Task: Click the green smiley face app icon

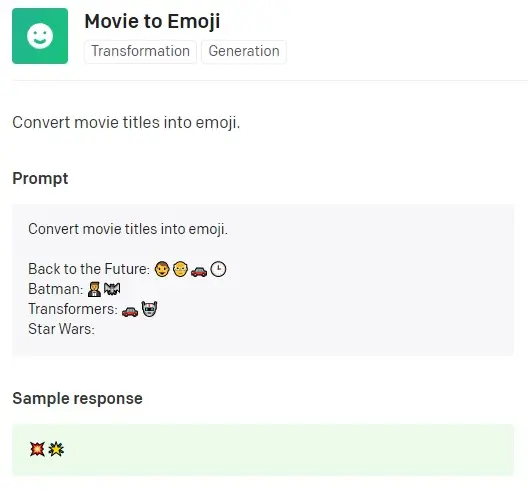Action: [40, 36]
